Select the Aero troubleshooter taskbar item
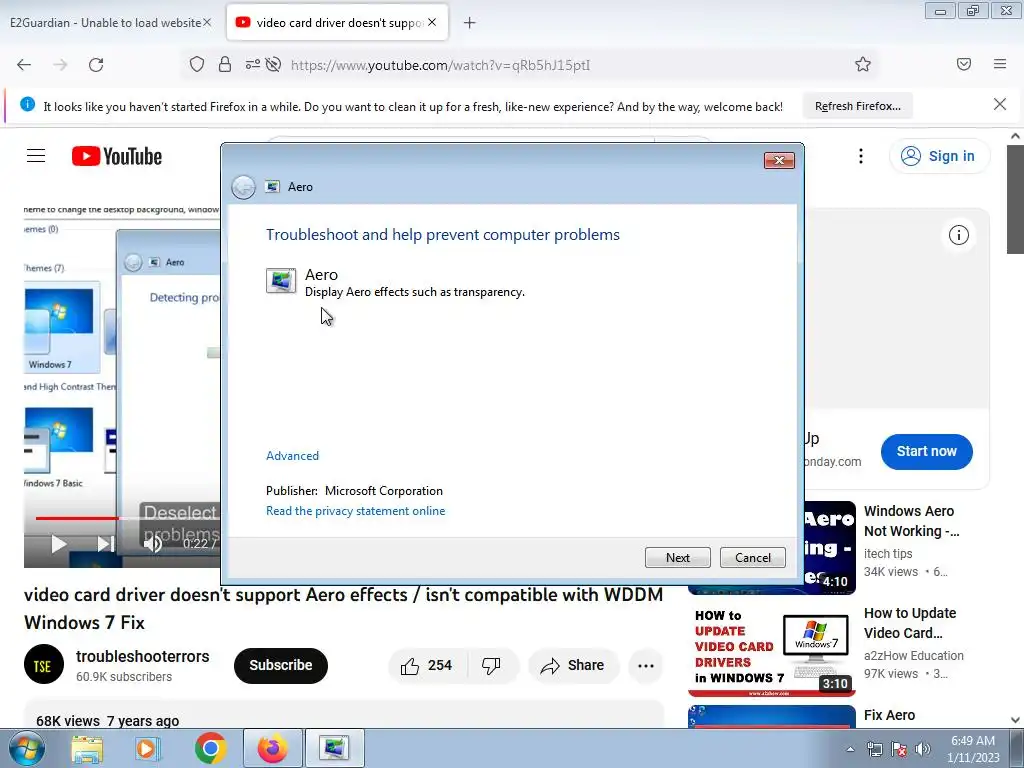Viewport: 1024px width, 768px height. (334, 748)
